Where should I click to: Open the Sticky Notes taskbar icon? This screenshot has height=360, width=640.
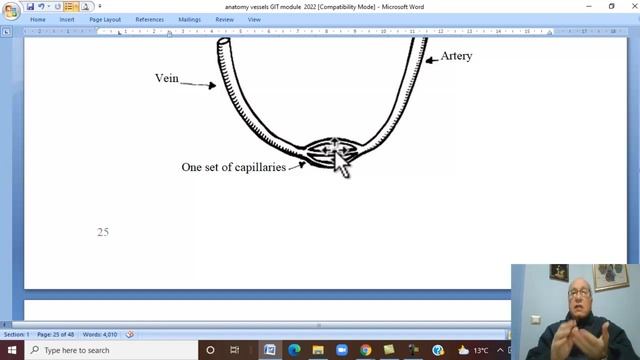click(389, 350)
